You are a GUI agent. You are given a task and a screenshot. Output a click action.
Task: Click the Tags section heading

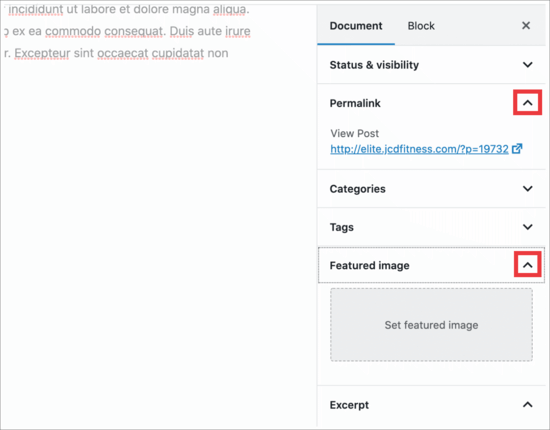click(x=341, y=227)
